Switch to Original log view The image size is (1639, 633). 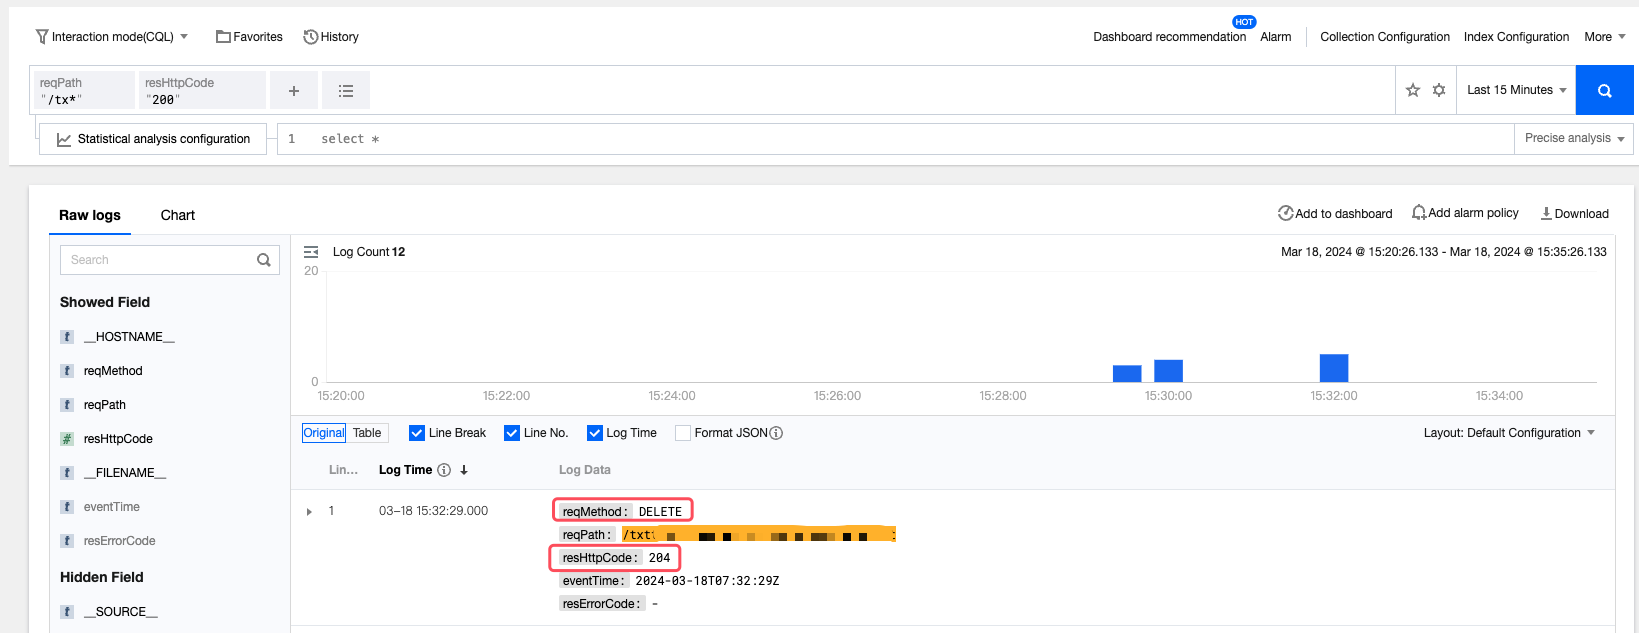click(324, 433)
